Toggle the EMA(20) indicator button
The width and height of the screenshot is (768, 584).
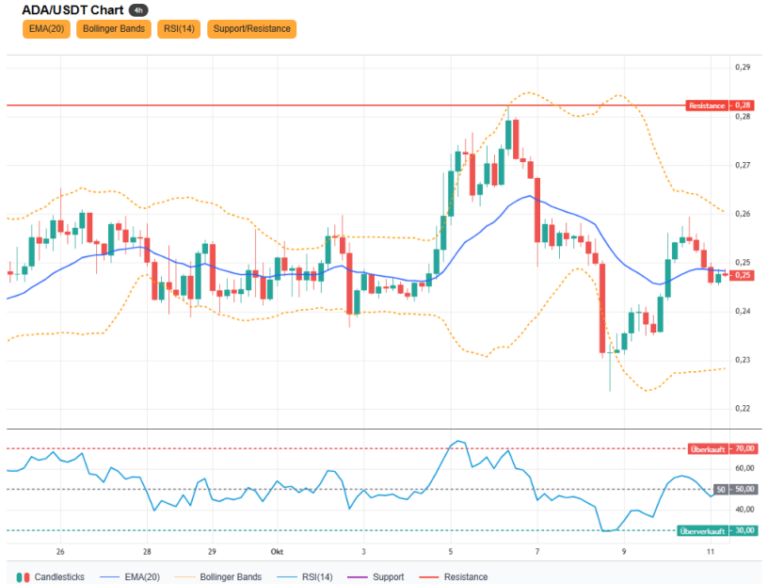[47, 29]
